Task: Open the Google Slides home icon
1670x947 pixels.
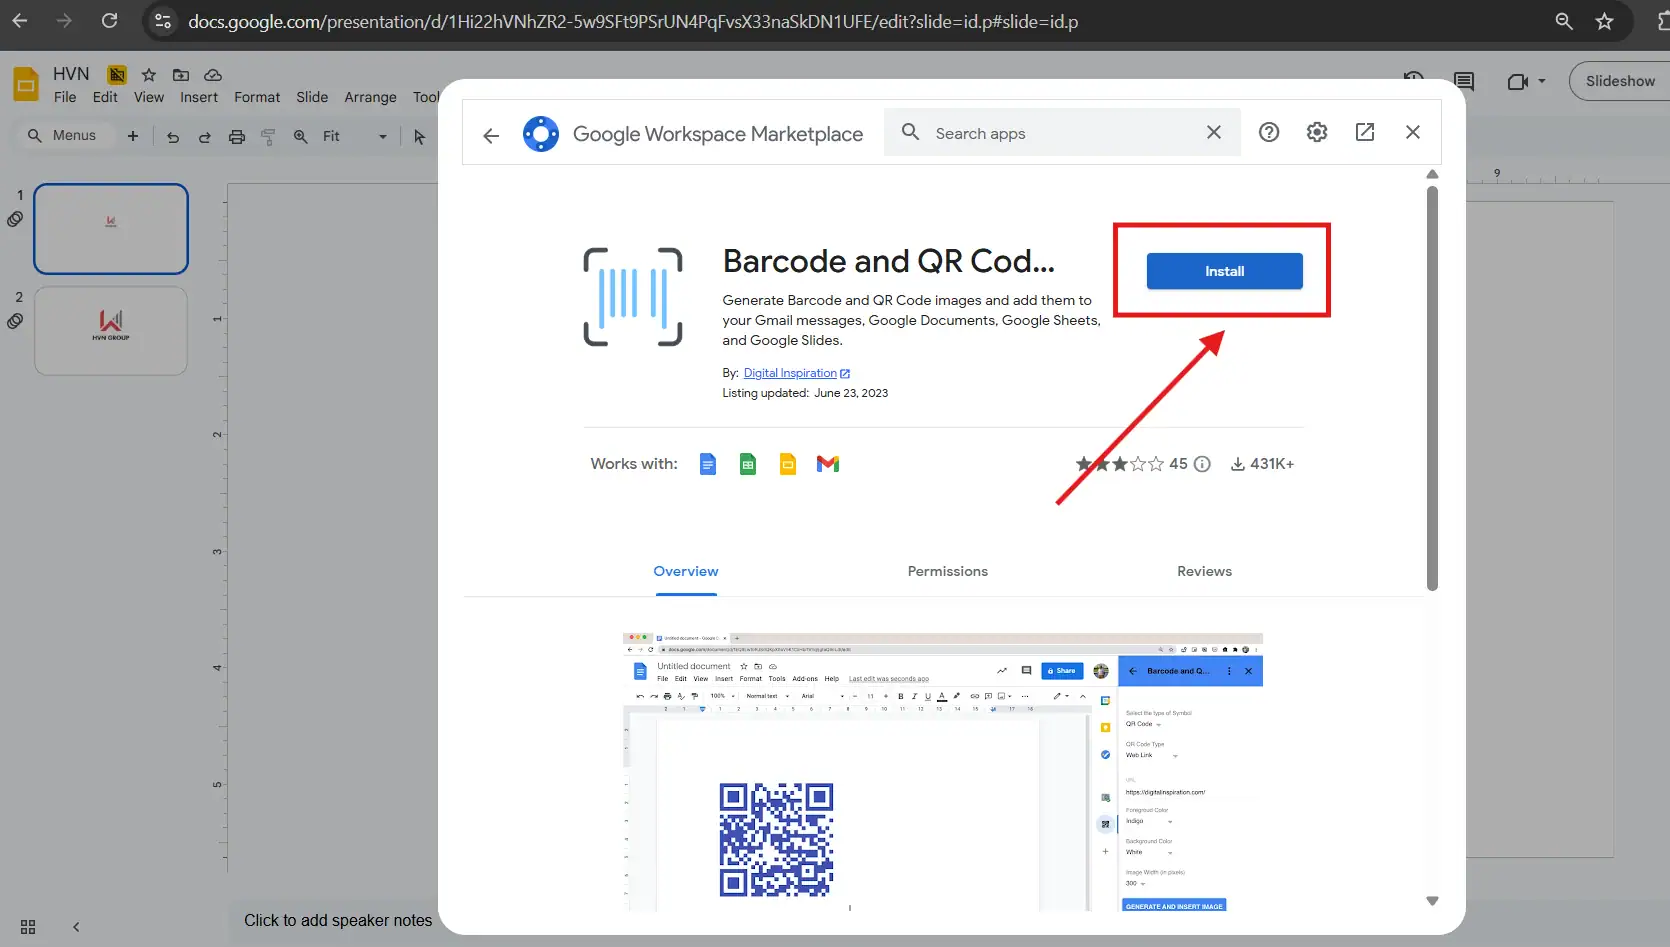Action: tap(26, 84)
